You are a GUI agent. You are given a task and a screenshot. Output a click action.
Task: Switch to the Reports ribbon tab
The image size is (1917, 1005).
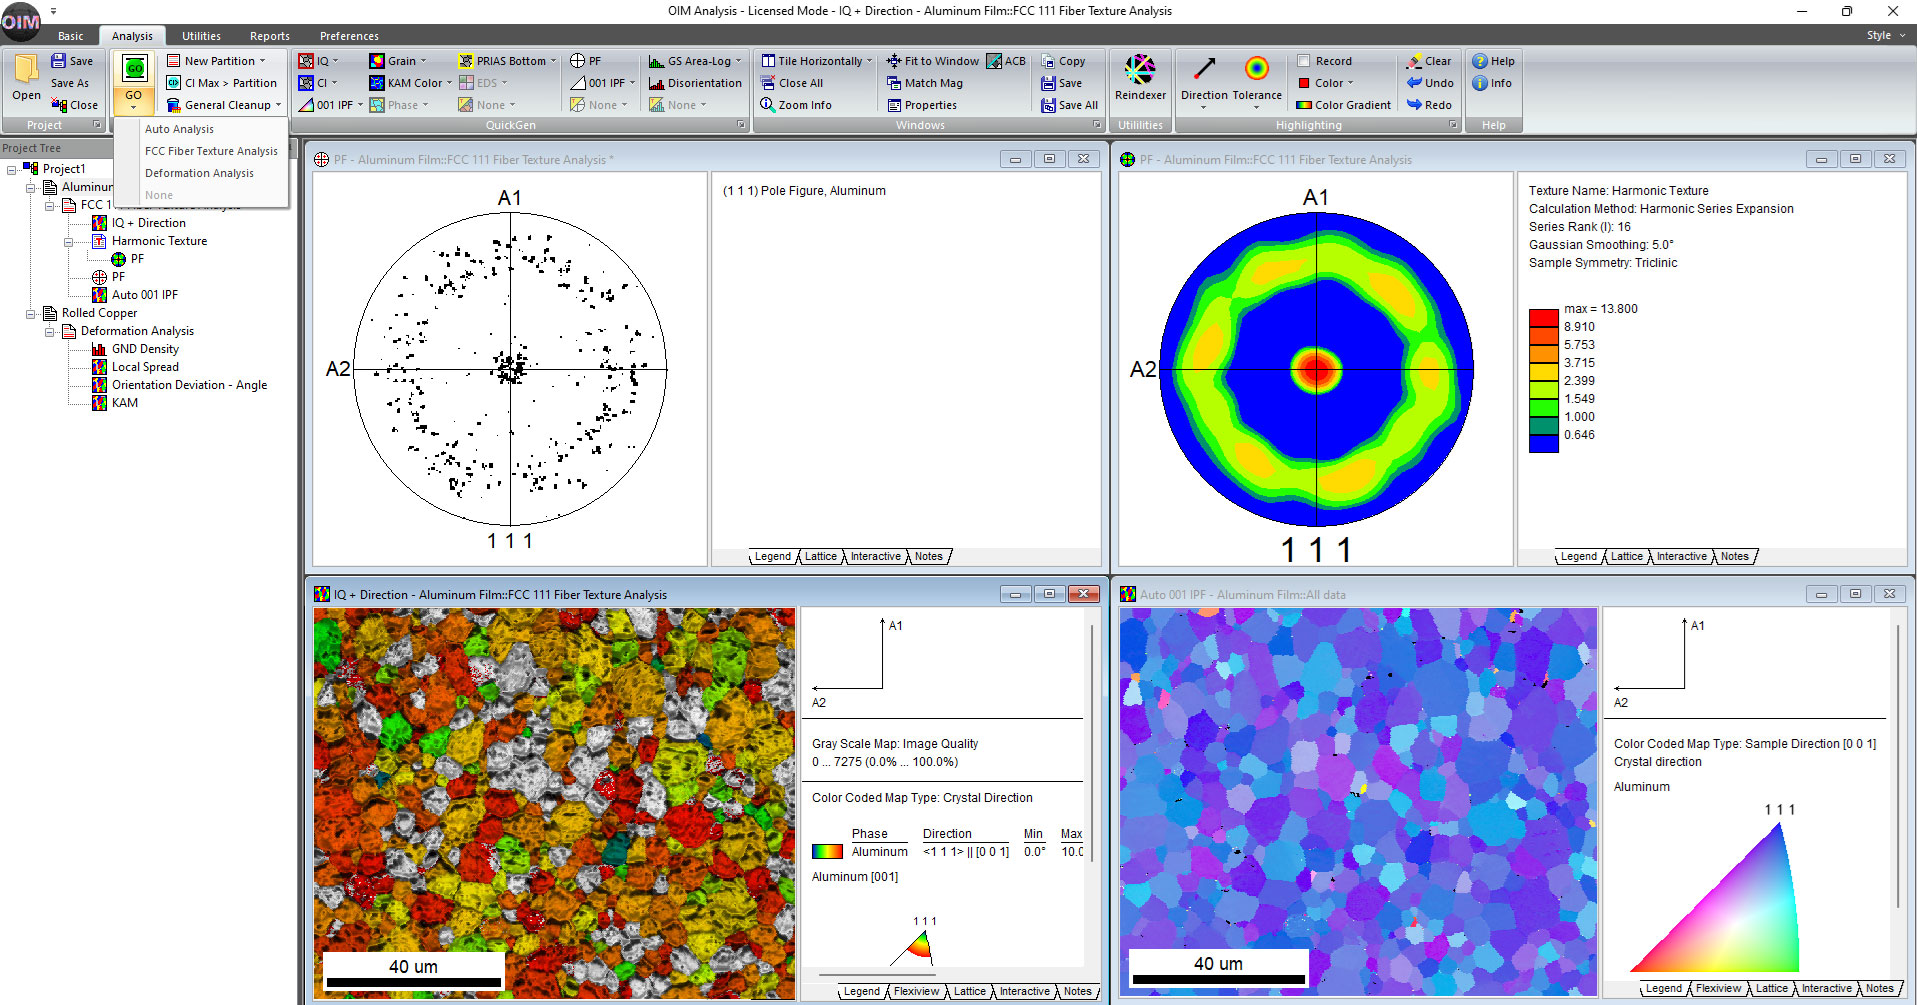[x=269, y=35]
